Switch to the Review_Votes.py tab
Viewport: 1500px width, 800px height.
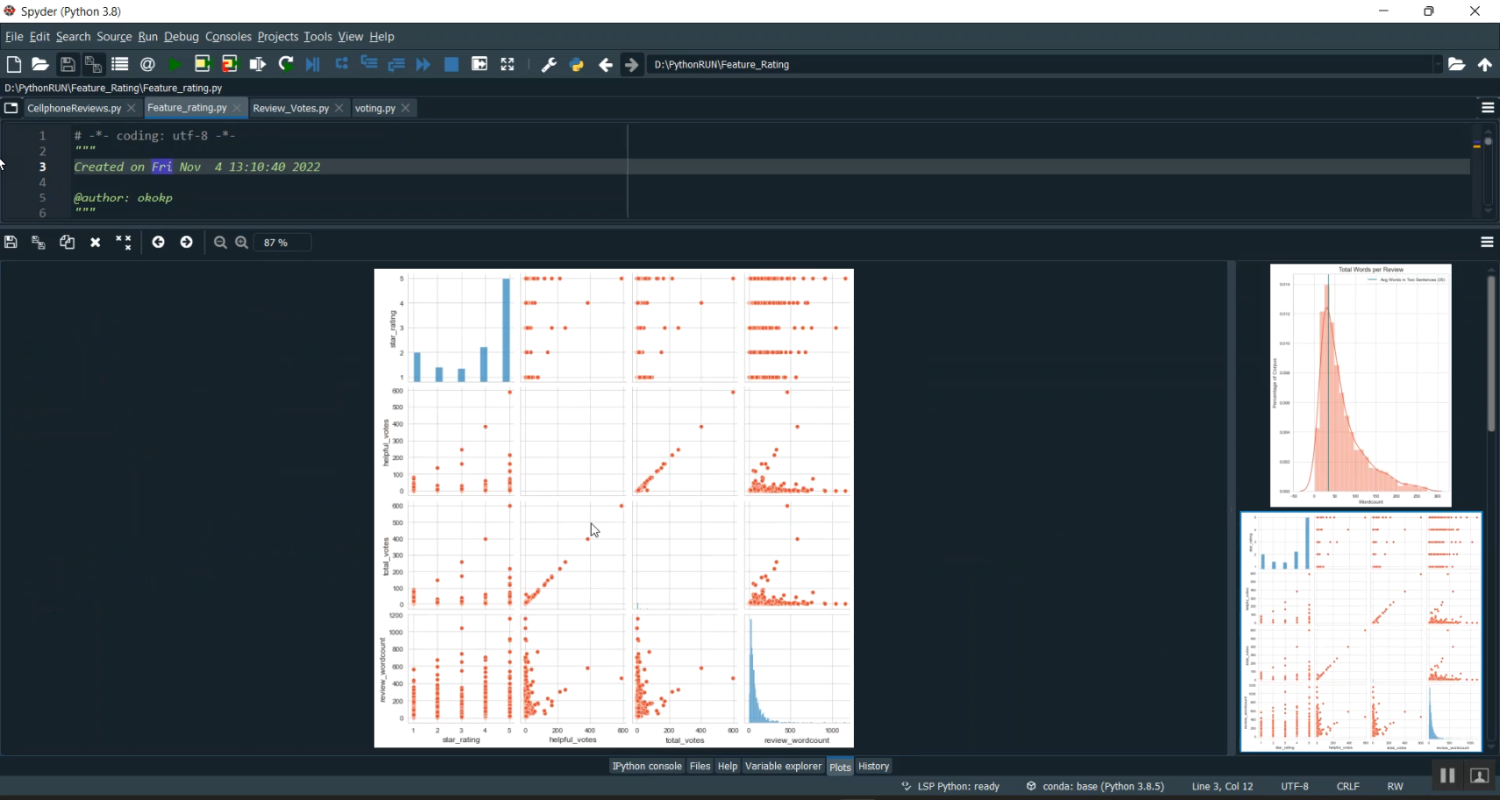[290, 108]
